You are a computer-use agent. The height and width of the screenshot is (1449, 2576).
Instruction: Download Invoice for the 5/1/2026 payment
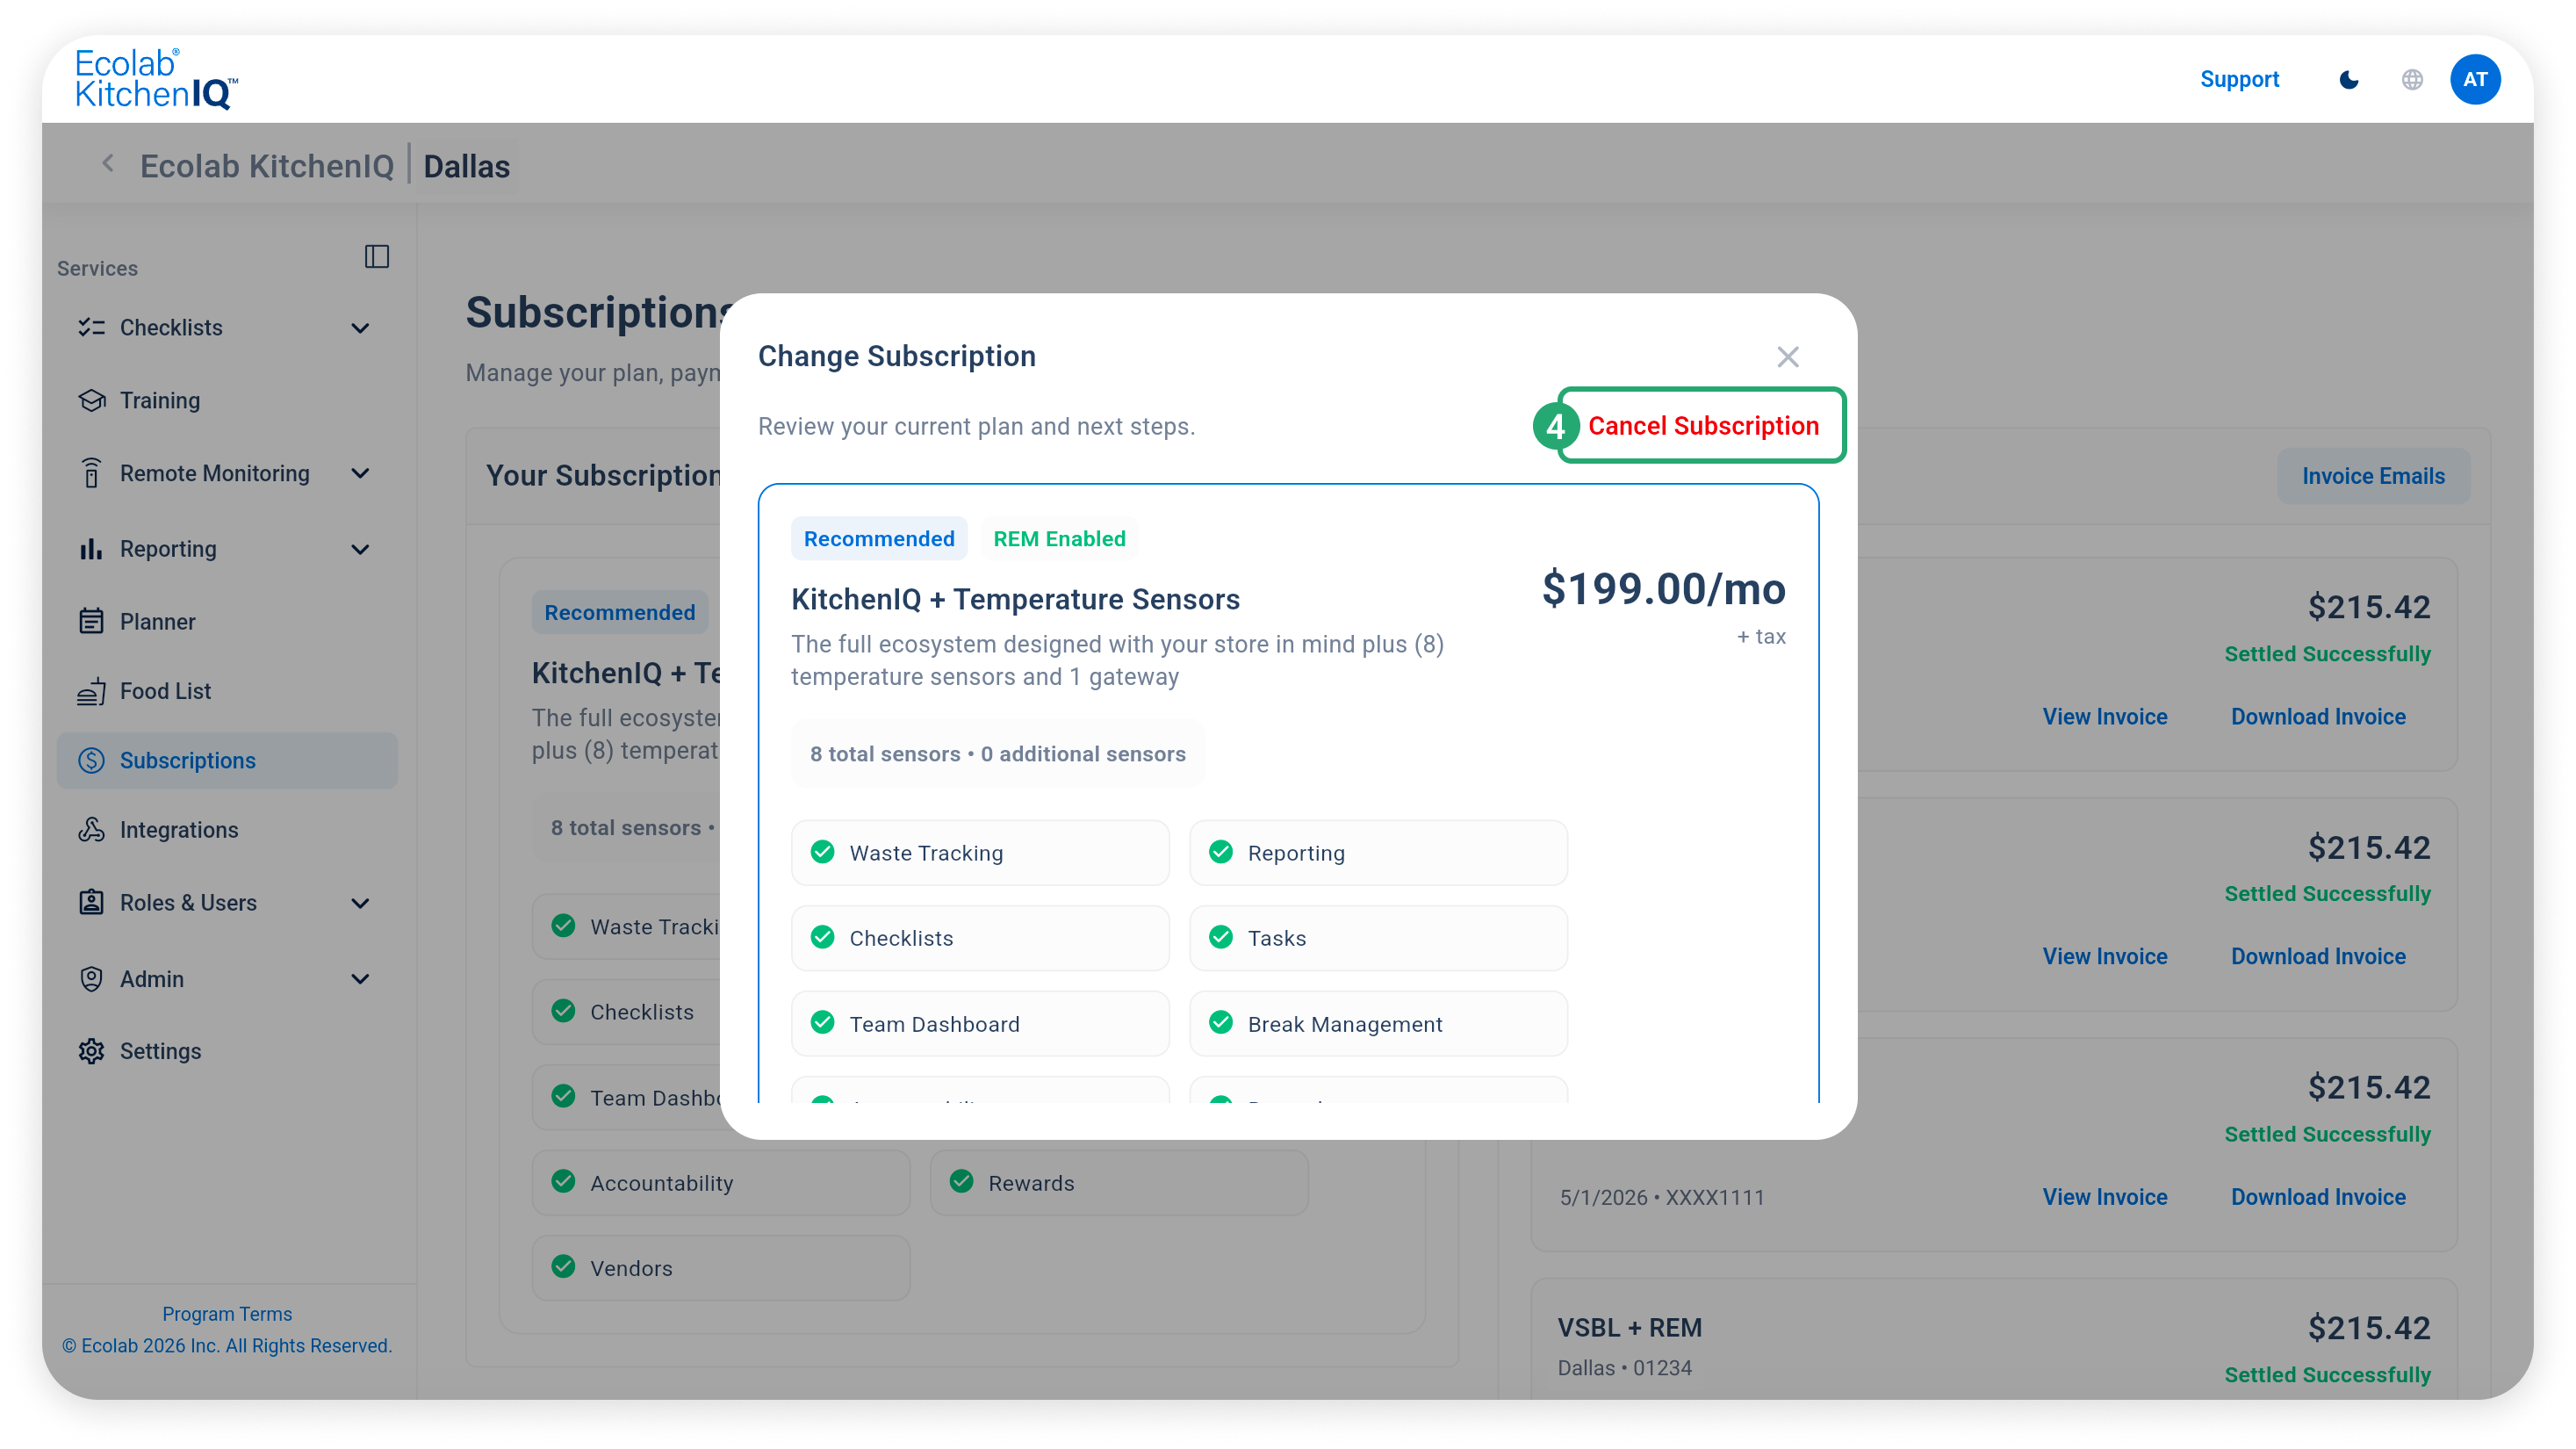click(2318, 1197)
